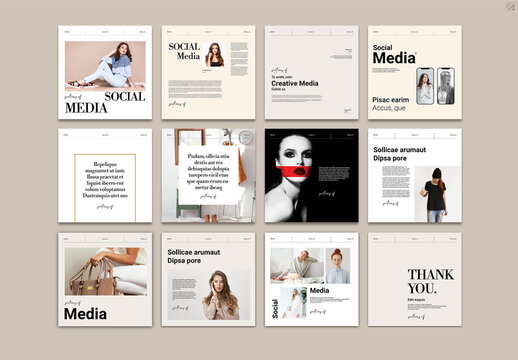
Task: Click the large 'MEDIA' serif word on first slide
Action: (x=86, y=108)
